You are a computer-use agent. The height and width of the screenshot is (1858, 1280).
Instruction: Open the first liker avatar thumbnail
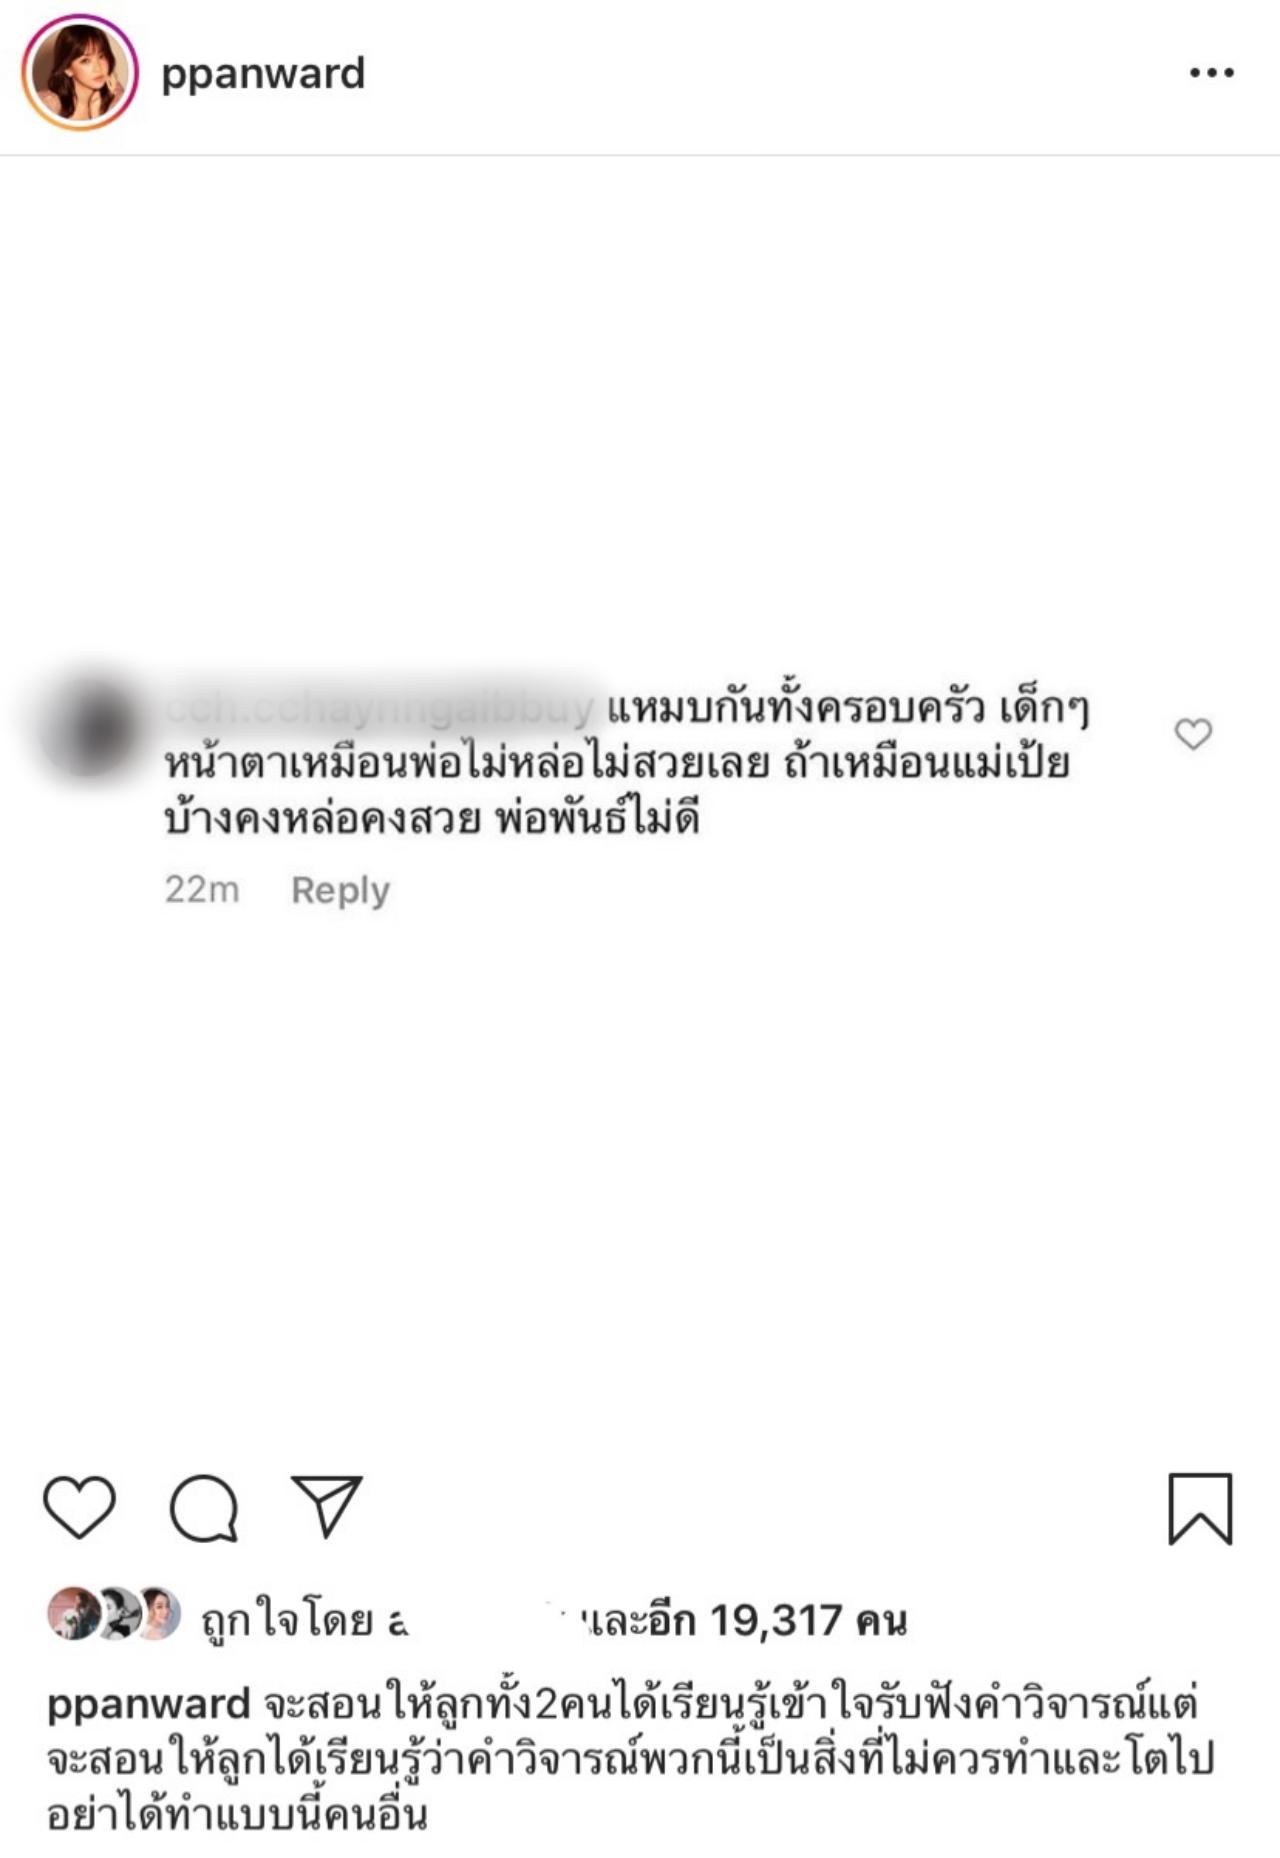pos(73,1612)
